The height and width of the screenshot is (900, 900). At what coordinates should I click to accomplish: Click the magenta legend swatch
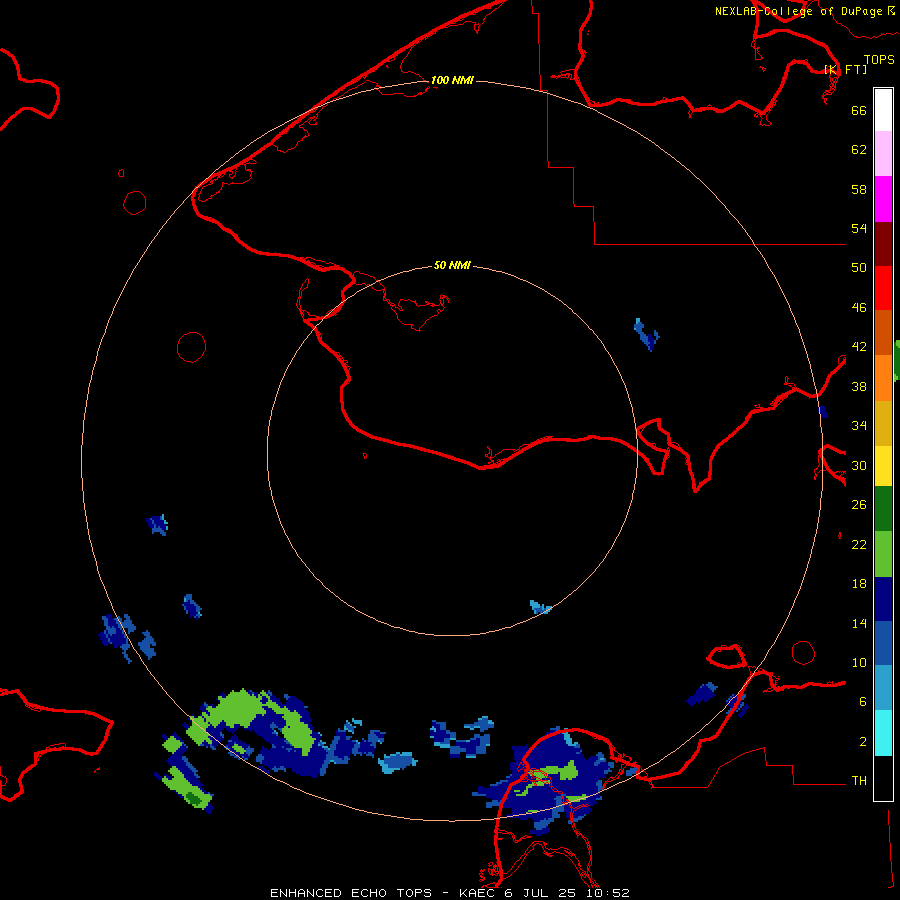click(883, 199)
